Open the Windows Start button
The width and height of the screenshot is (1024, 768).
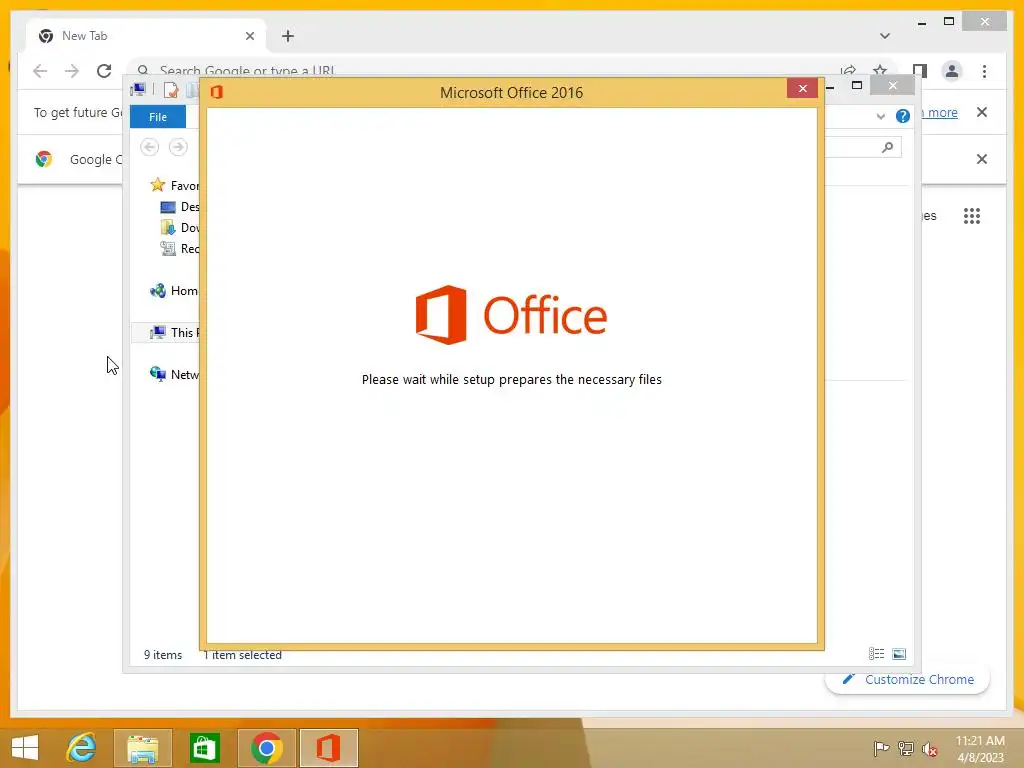pos(25,748)
